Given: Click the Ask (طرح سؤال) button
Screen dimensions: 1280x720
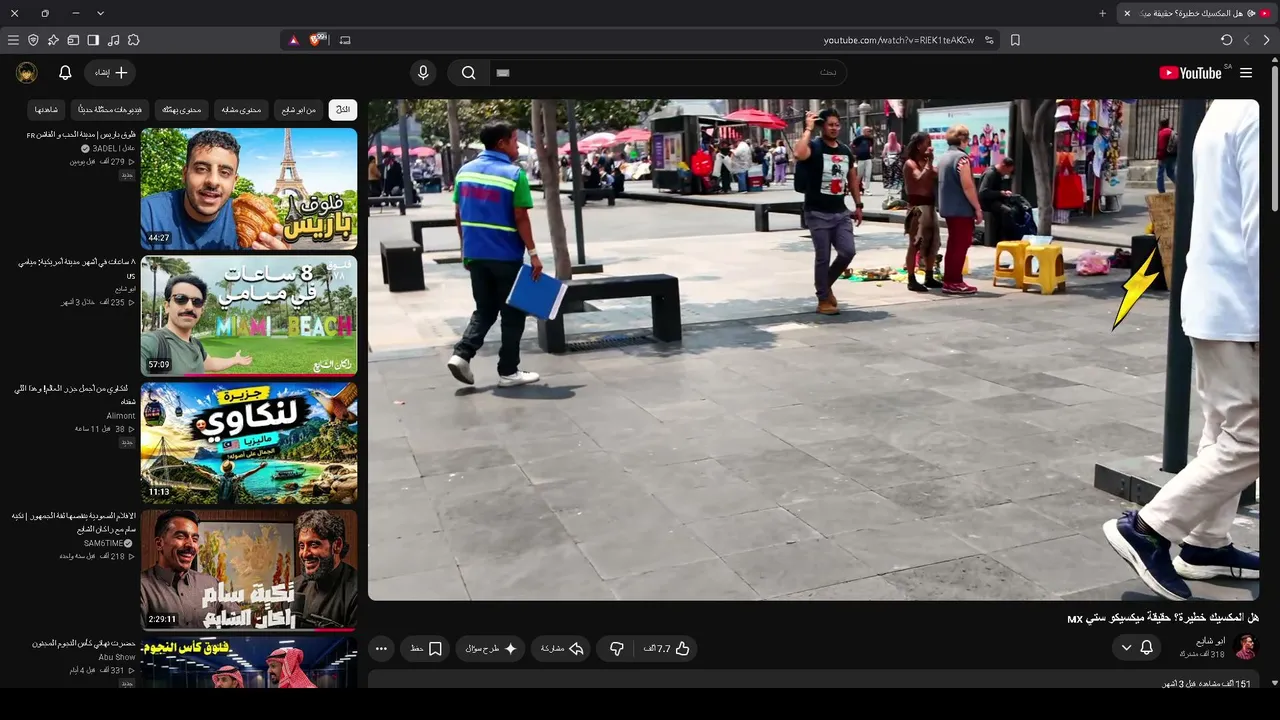Looking at the screenshot, I should [x=491, y=649].
